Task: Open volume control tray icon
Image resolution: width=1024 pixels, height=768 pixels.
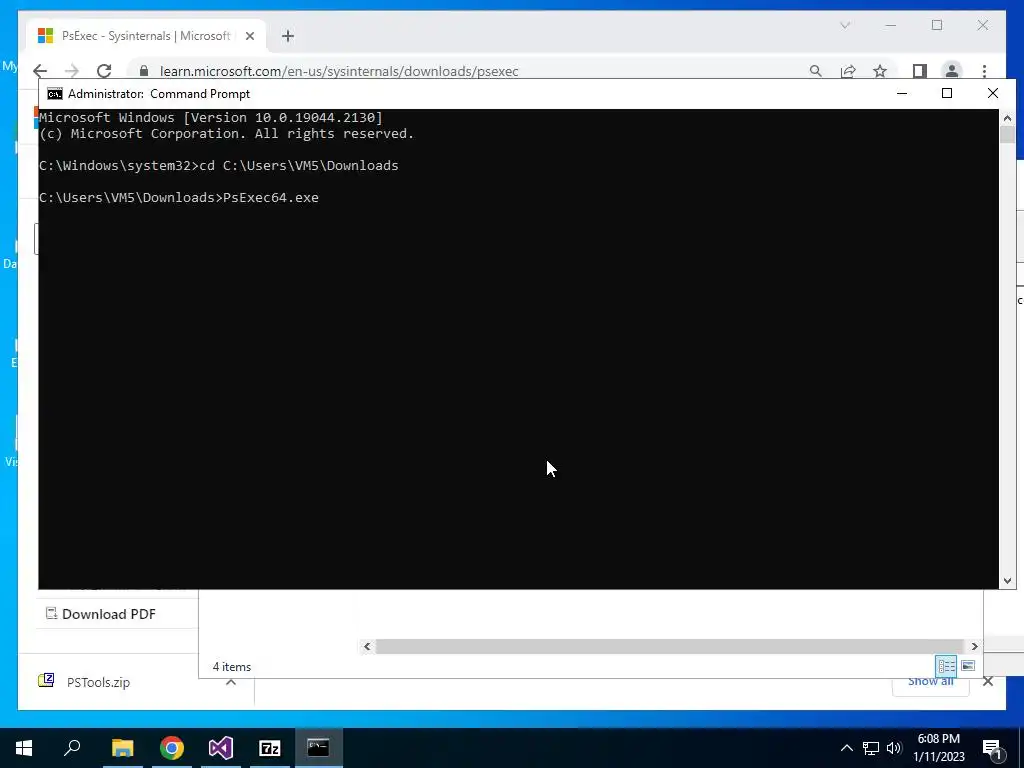Action: coord(894,748)
